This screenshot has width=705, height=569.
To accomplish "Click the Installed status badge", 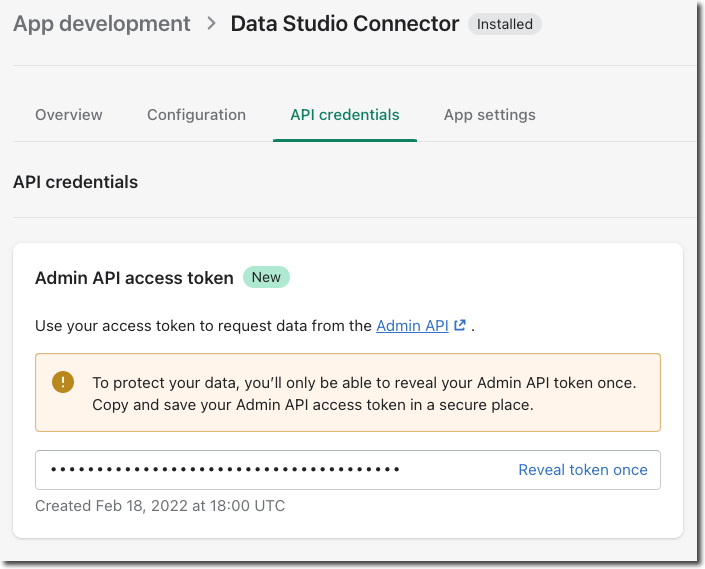I will coord(504,24).
